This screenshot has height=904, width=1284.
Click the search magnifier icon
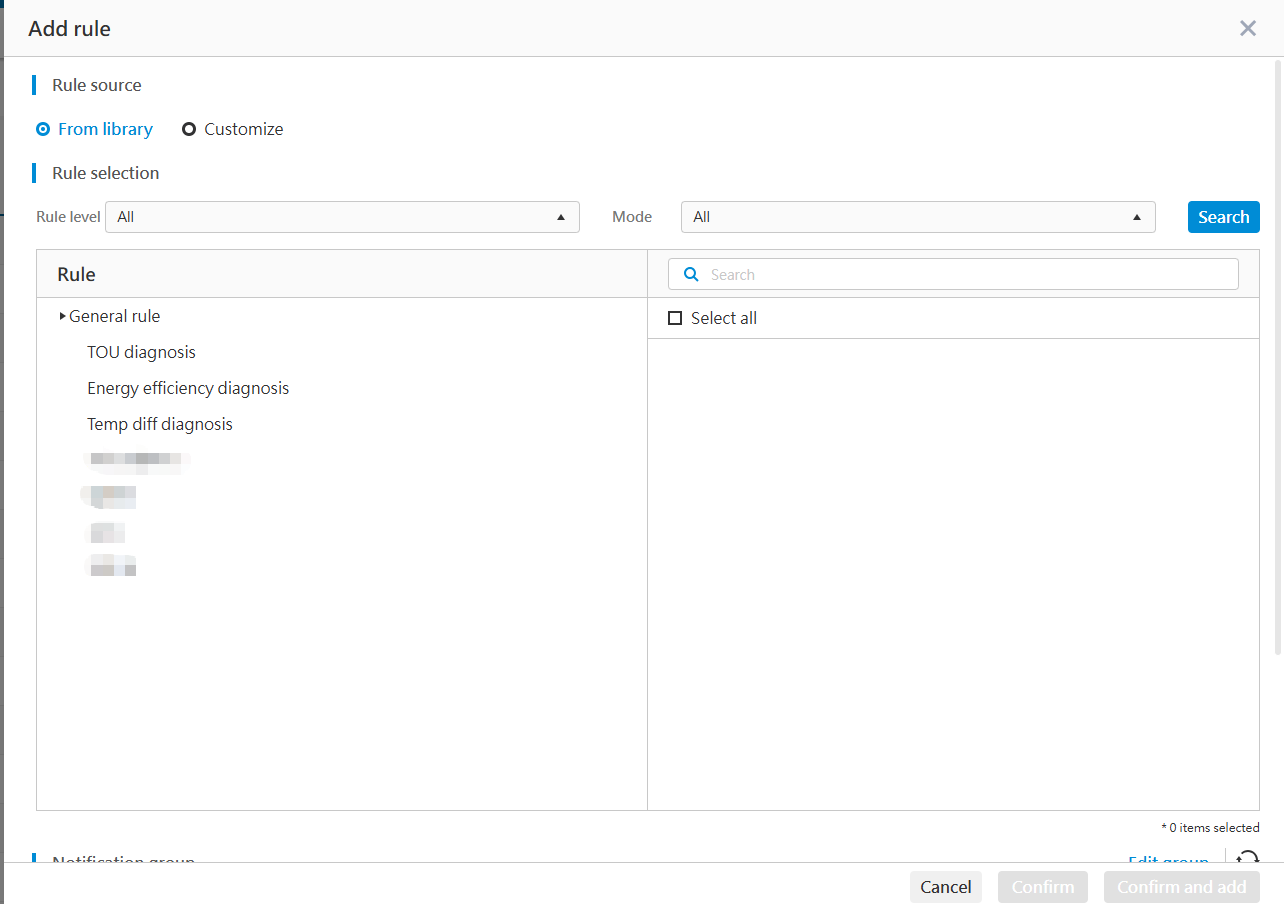click(691, 274)
